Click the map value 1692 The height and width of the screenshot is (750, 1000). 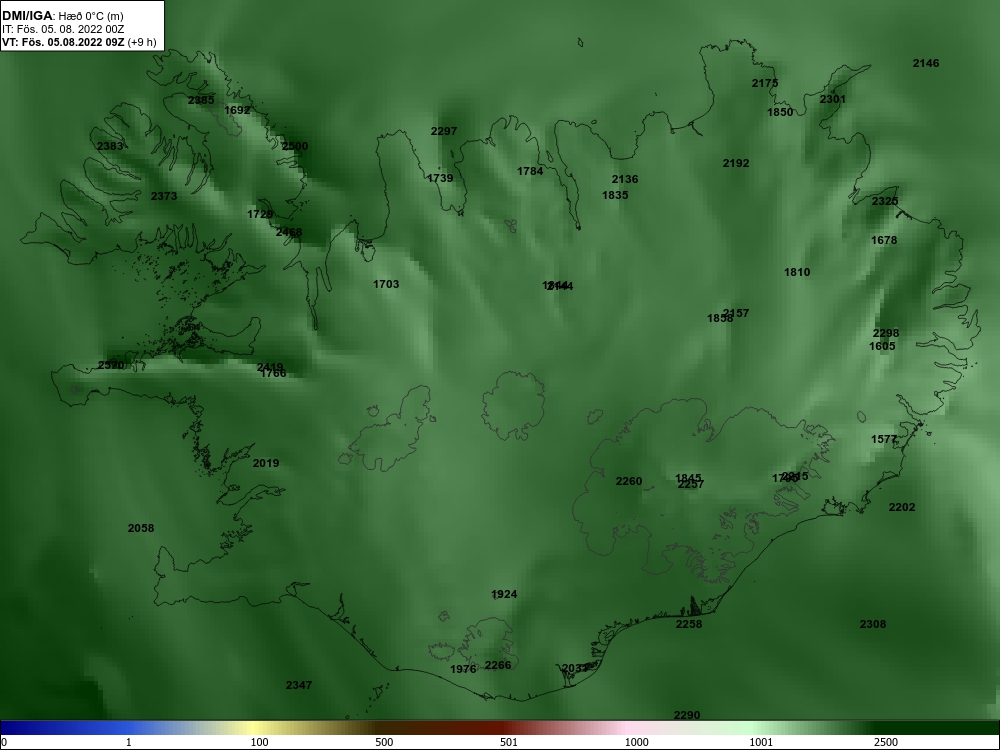[237, 110]
